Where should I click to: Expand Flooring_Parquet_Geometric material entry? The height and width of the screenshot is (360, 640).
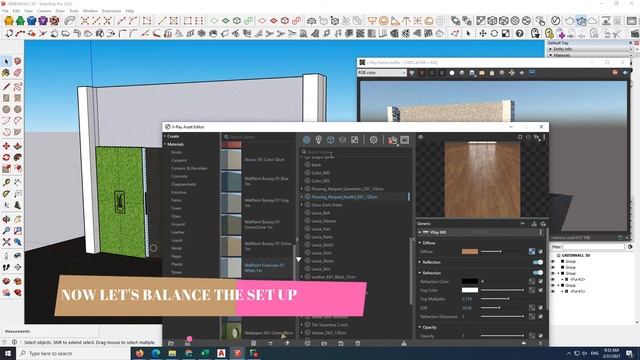coord(302,189)
